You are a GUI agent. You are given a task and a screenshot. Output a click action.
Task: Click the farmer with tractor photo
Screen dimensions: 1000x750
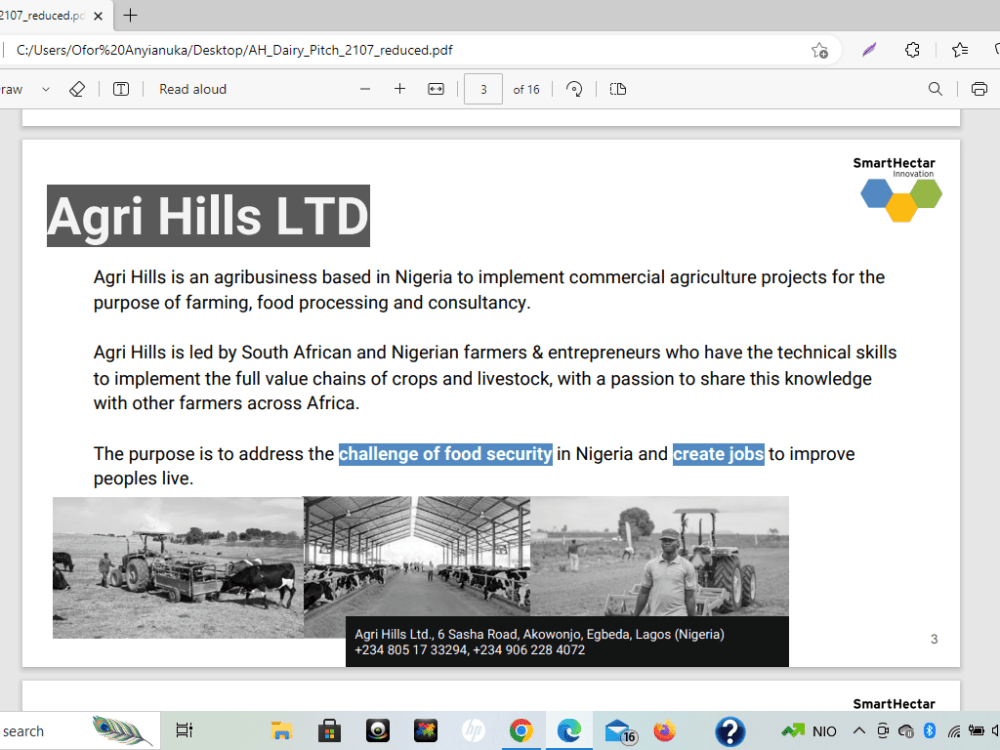click(x=659, y=557)
